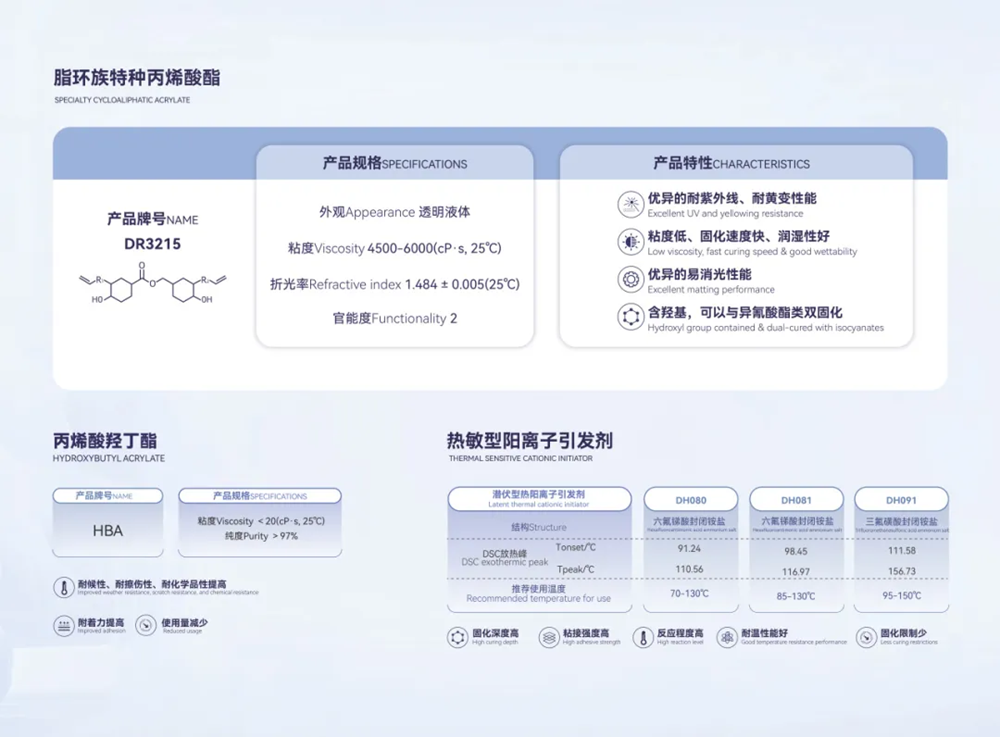Select the DH080 column header
Screen dimensions: 1000x737
tap(690, 499)
